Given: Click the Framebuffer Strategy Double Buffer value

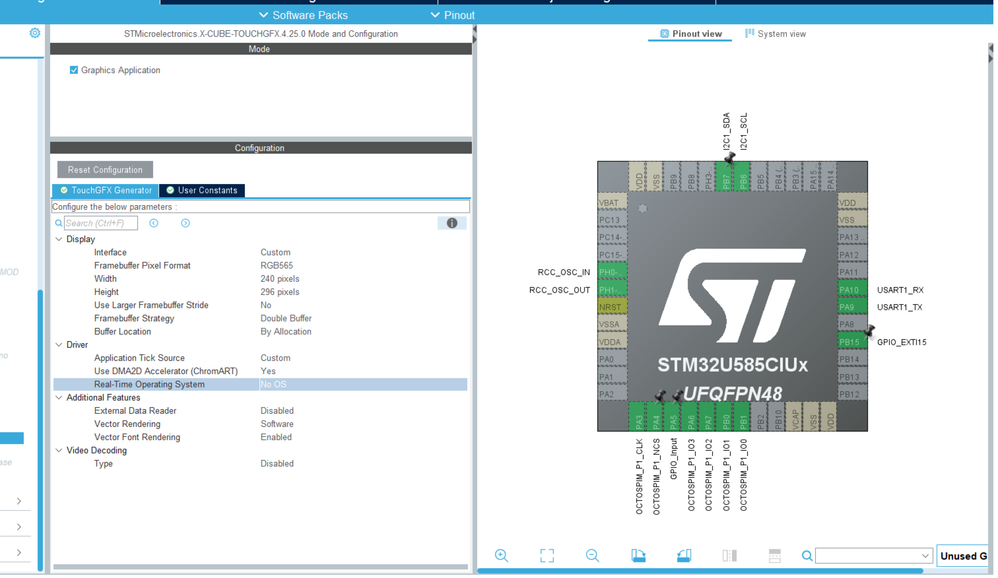Looking at the screenshot, I should coord(286,318).
